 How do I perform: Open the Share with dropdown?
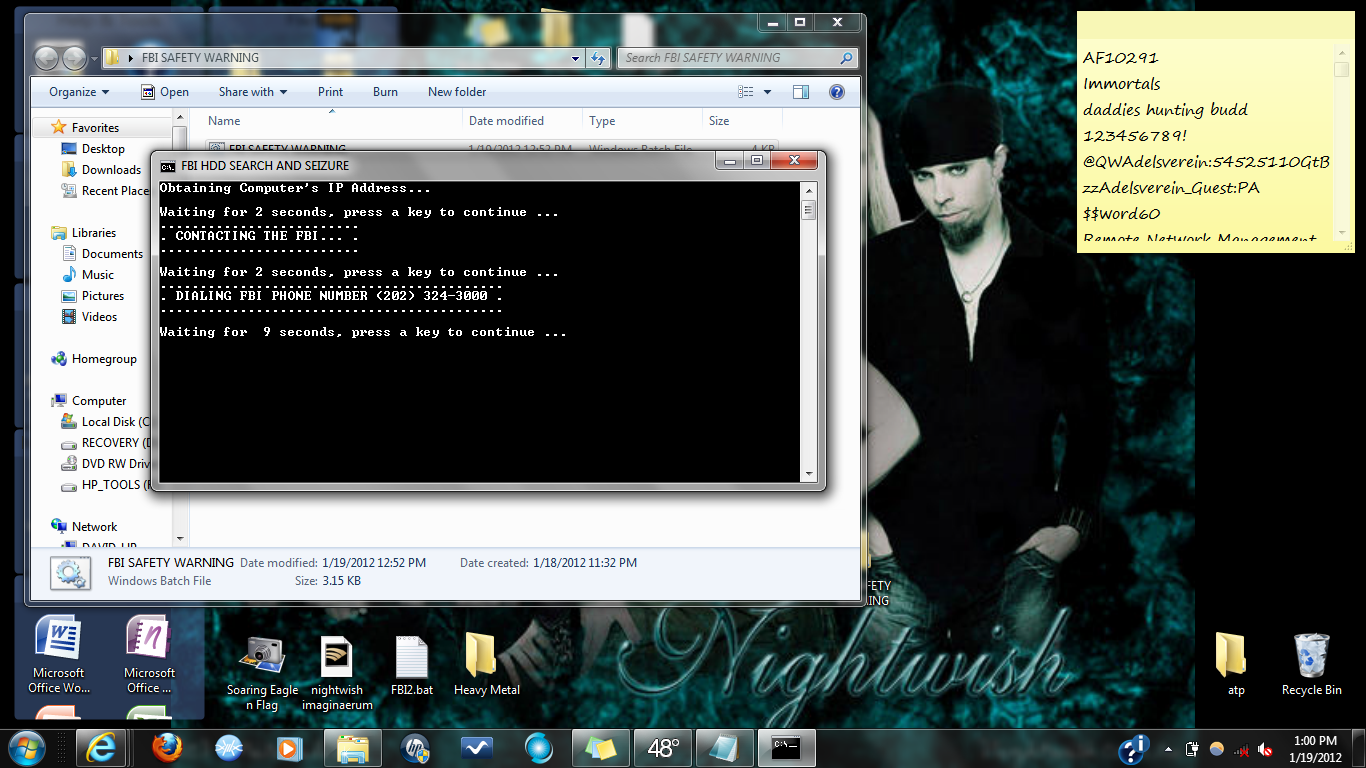pos(253,92)
